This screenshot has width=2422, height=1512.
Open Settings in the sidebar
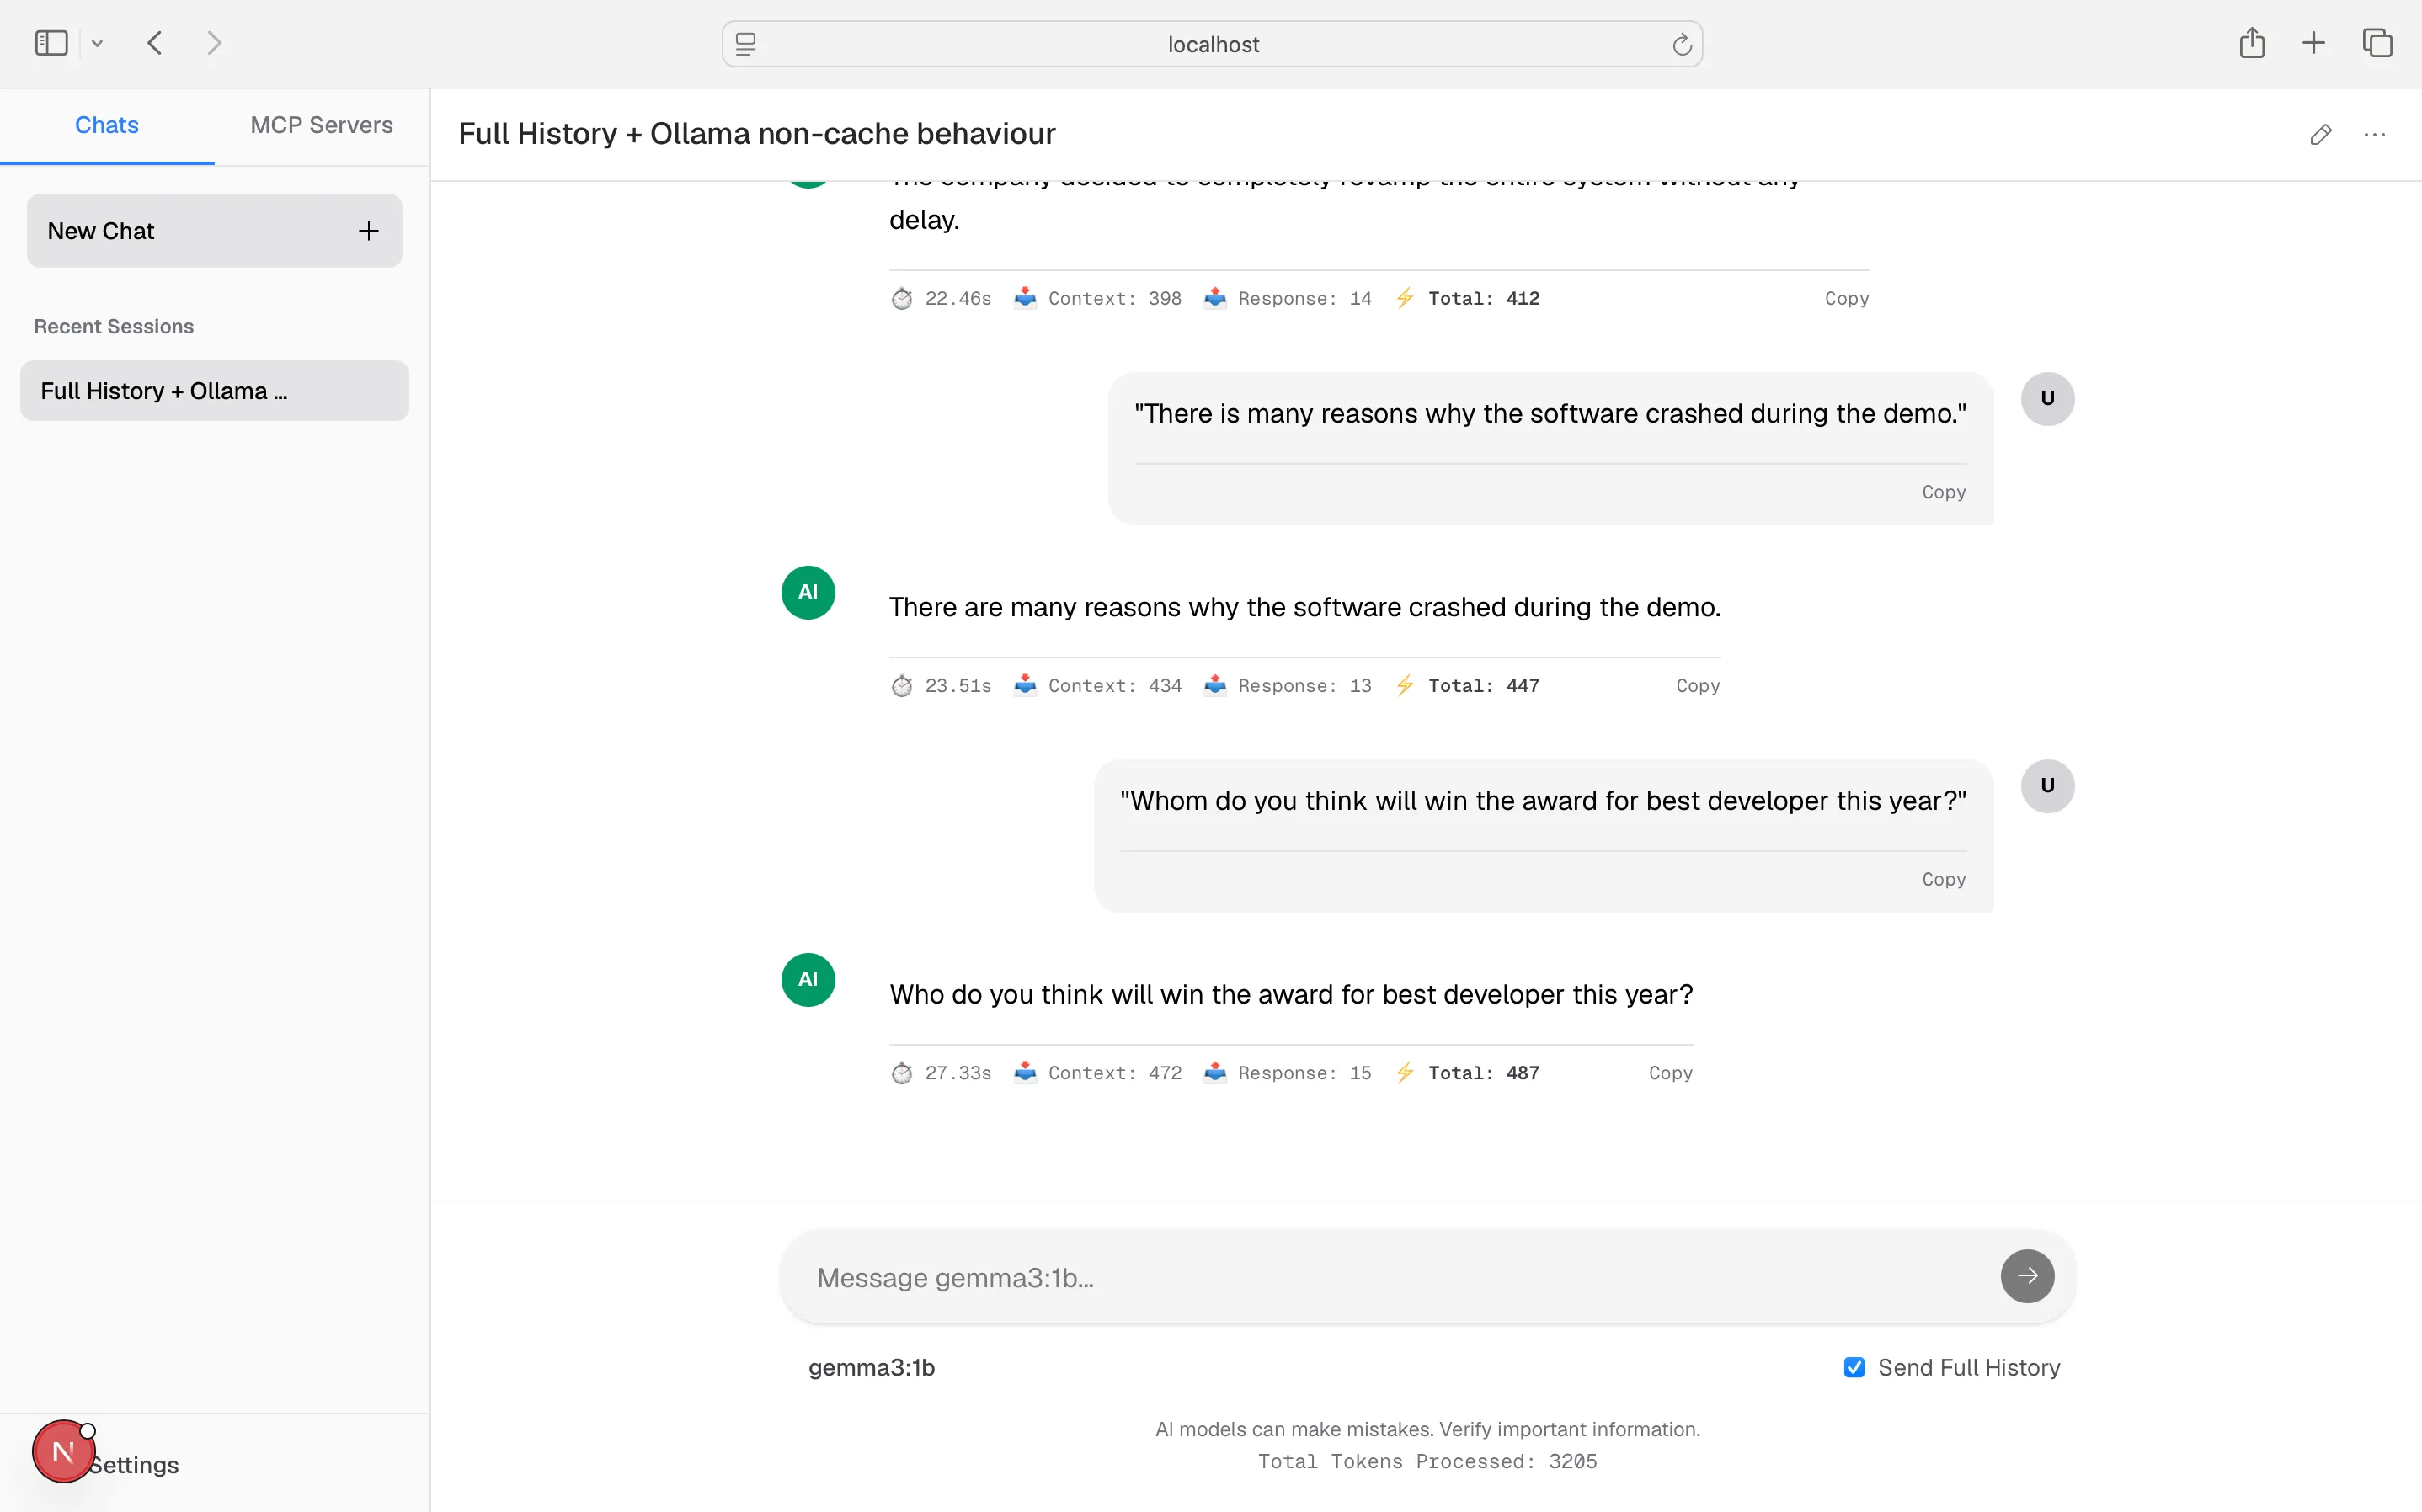134,1465
